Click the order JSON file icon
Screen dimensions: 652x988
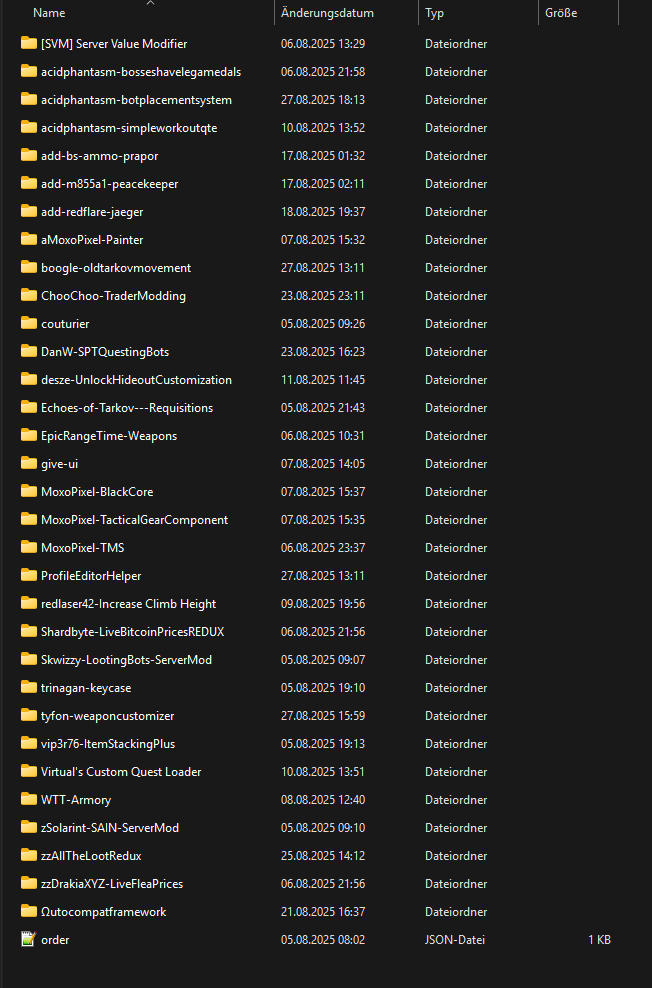28,939
